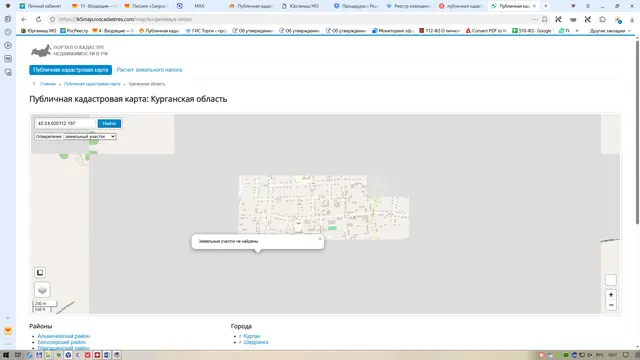Open the Word icon in taskbar
Viewport: 640px width, 360px height.
107,355
